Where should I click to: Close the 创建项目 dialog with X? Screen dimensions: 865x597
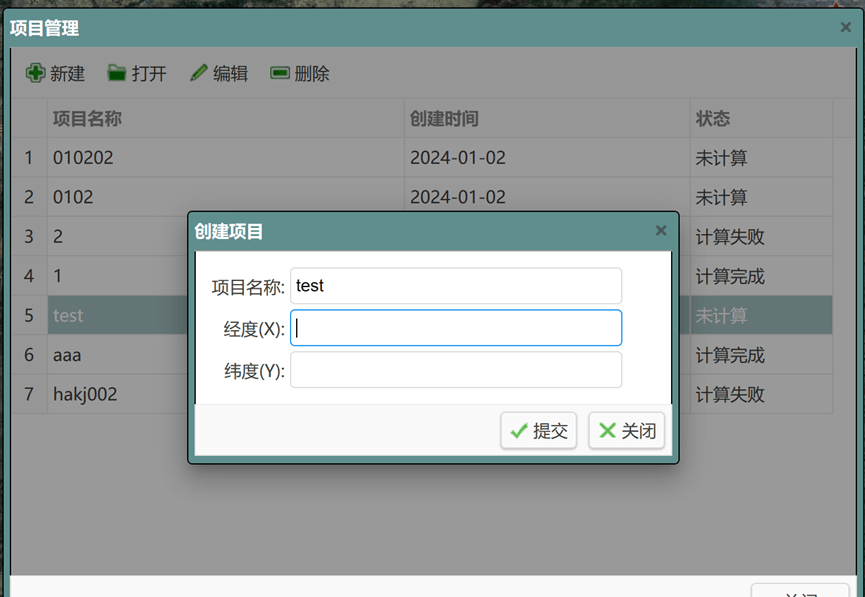[660, 230]
